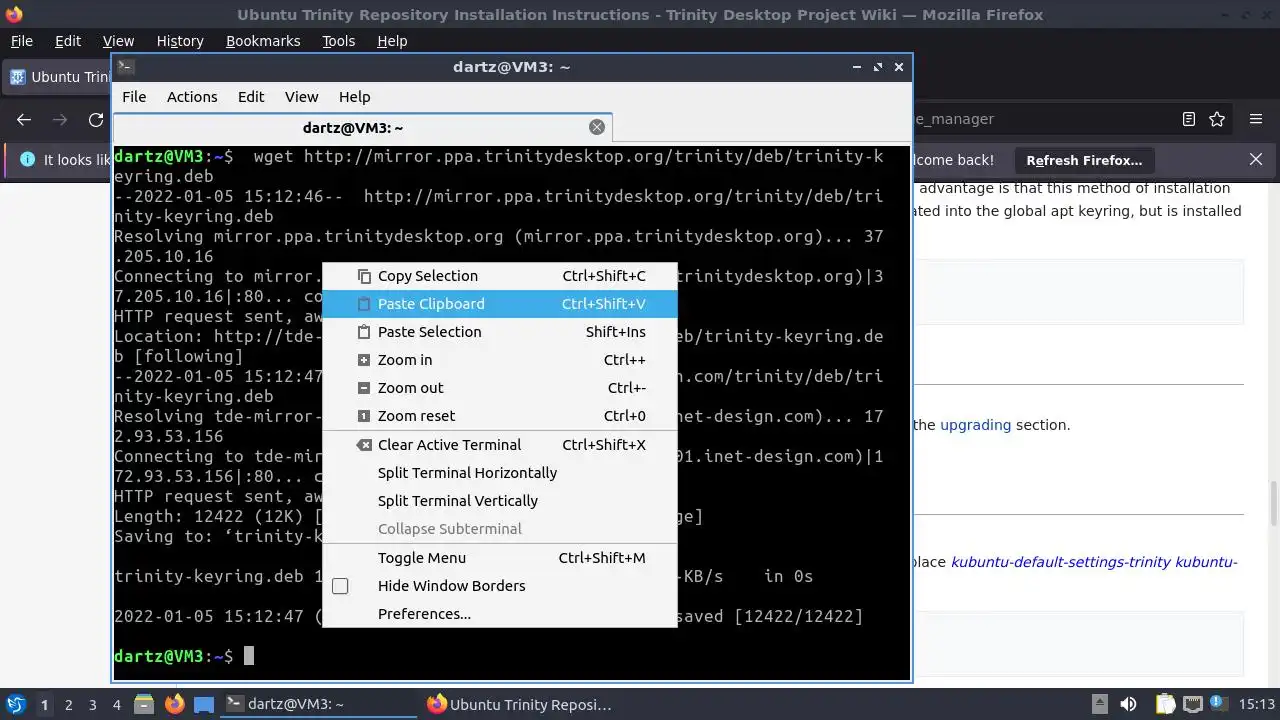Screen dimensions: 1280x720
Task: Click system tray eject/removable media icon
Action: click(x=1099, y=704)
